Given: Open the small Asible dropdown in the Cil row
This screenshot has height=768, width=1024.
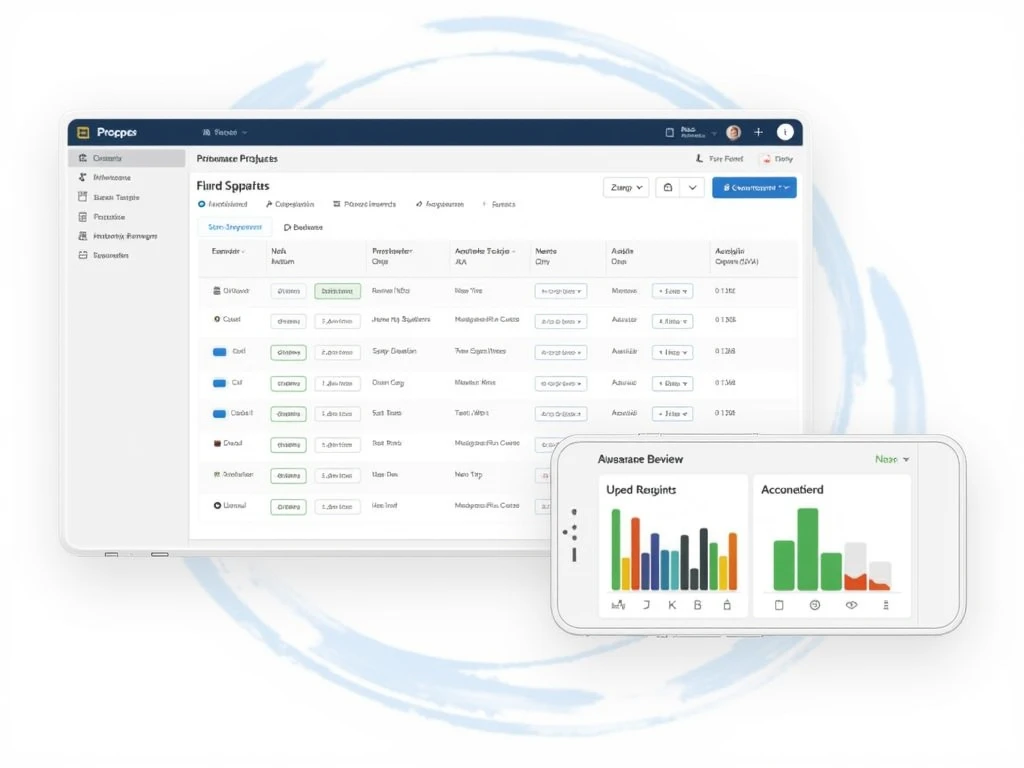Looking at the screenshot, I should coord(673,383).
